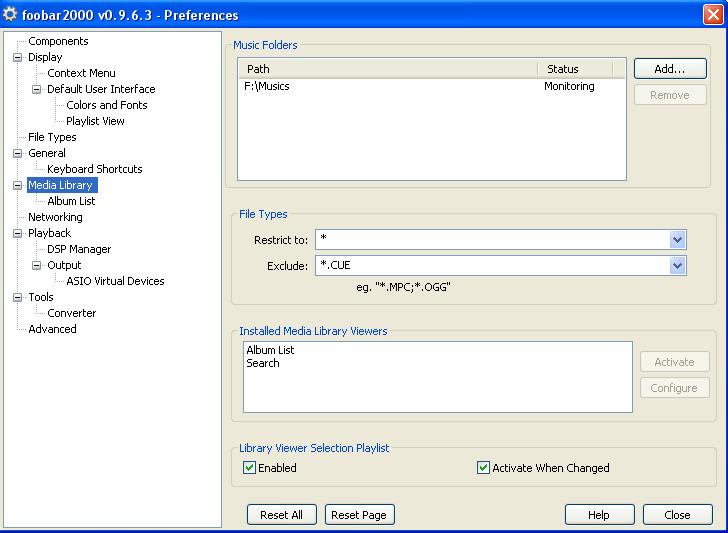Click the Help button
Viewport: 728px width, 533px height.
(599, 515)
